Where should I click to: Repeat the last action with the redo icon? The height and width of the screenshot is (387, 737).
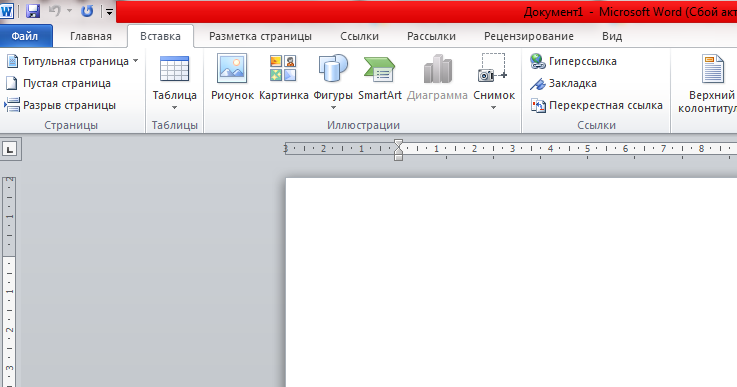(87, 11)
